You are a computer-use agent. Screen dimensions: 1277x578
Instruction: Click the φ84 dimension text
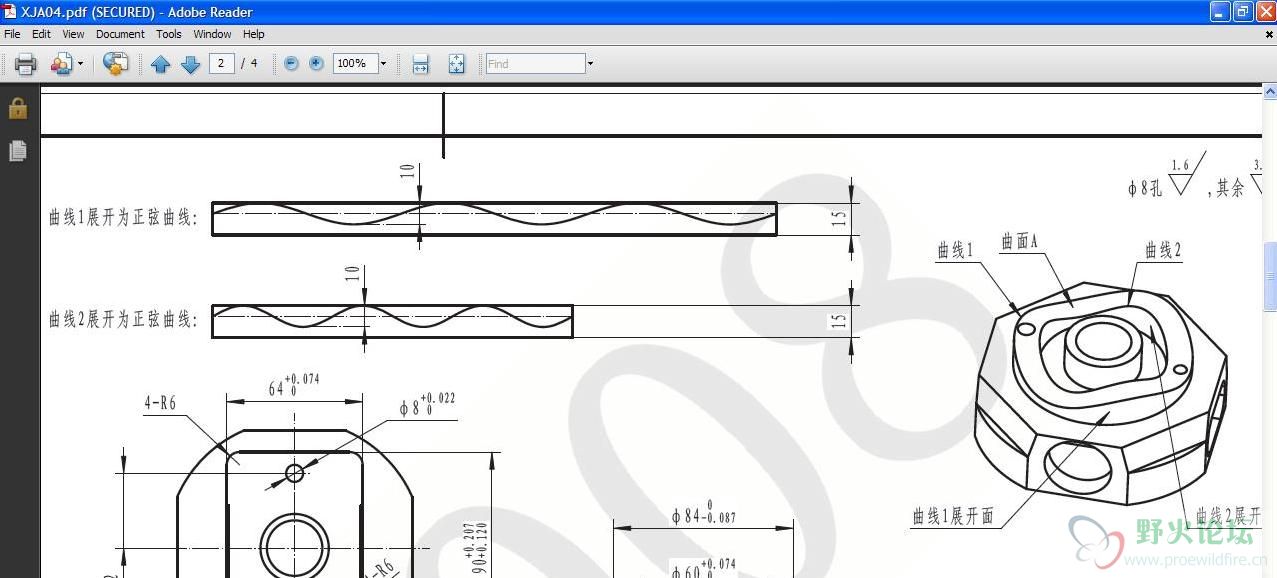705,514
